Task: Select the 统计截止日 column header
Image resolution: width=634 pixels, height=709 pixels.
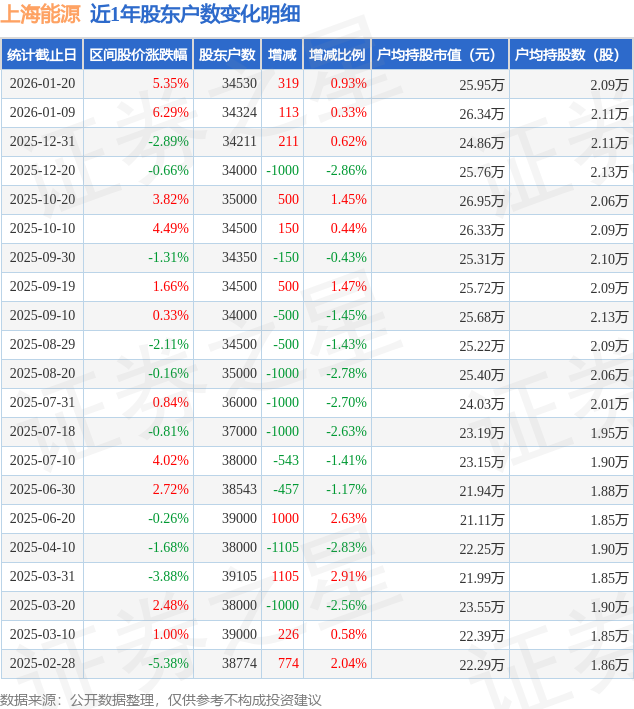Action: click(41, 55)
